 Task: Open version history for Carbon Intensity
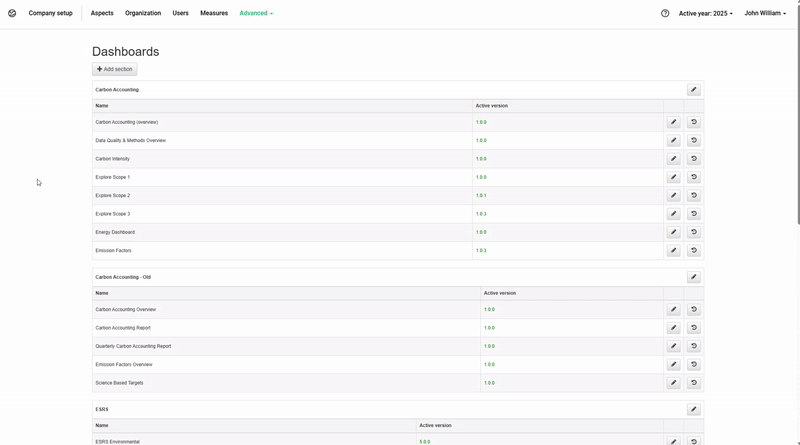click(x=693, y=159)
